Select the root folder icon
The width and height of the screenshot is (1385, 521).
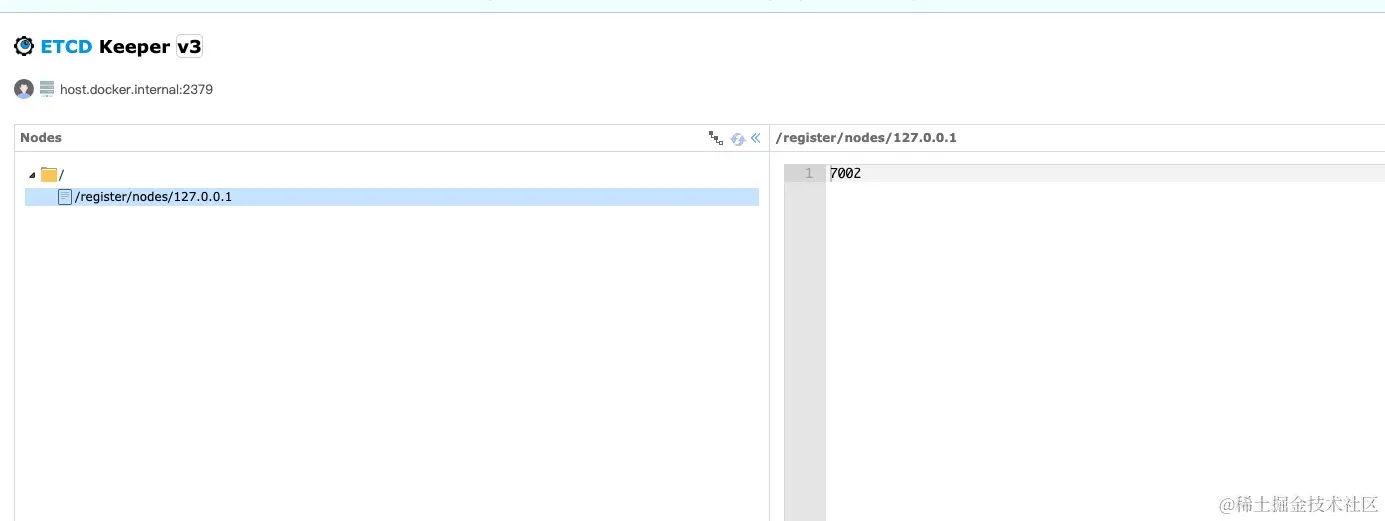pyautogui.click(x=49, y=174)
